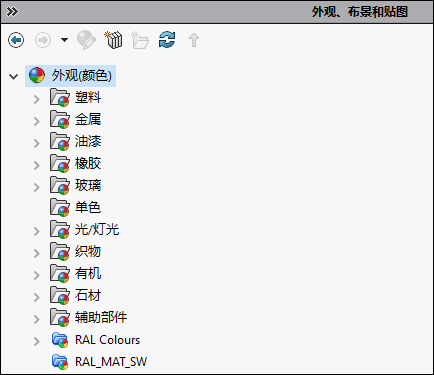The width and height of the screenshot is (434, 375).
Task: Select the 光/灯光 tree item
Action: pyautogui.click(x=97, y=229)
